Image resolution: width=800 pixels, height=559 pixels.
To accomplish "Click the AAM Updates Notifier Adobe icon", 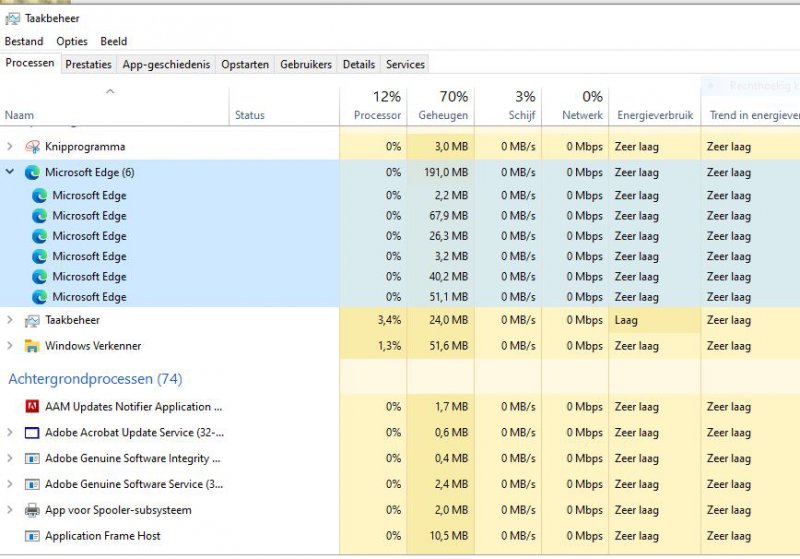I will coord(32,408).
